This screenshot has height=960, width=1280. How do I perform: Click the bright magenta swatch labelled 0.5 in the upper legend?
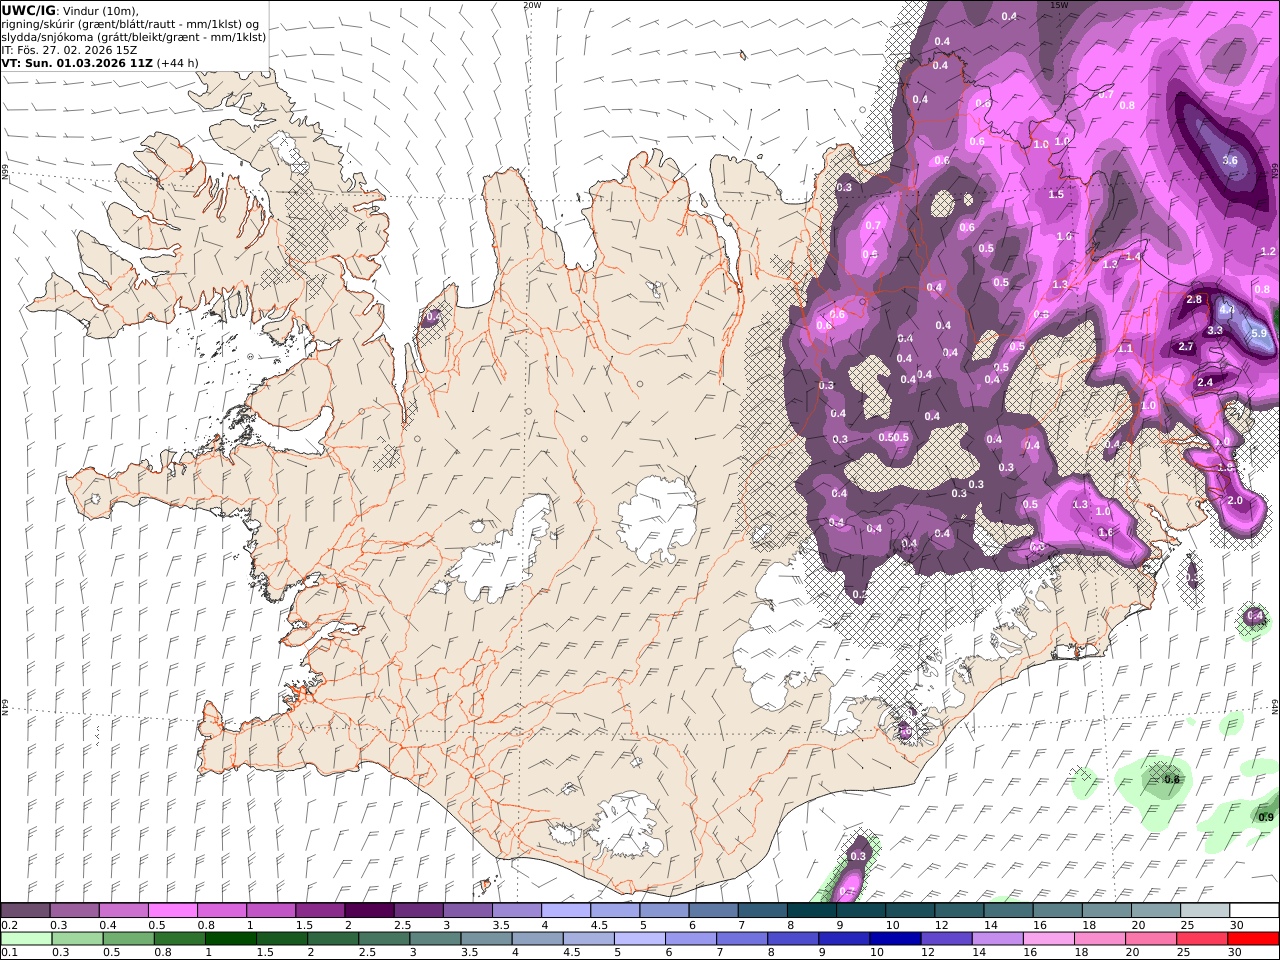[x=172, y=910]
